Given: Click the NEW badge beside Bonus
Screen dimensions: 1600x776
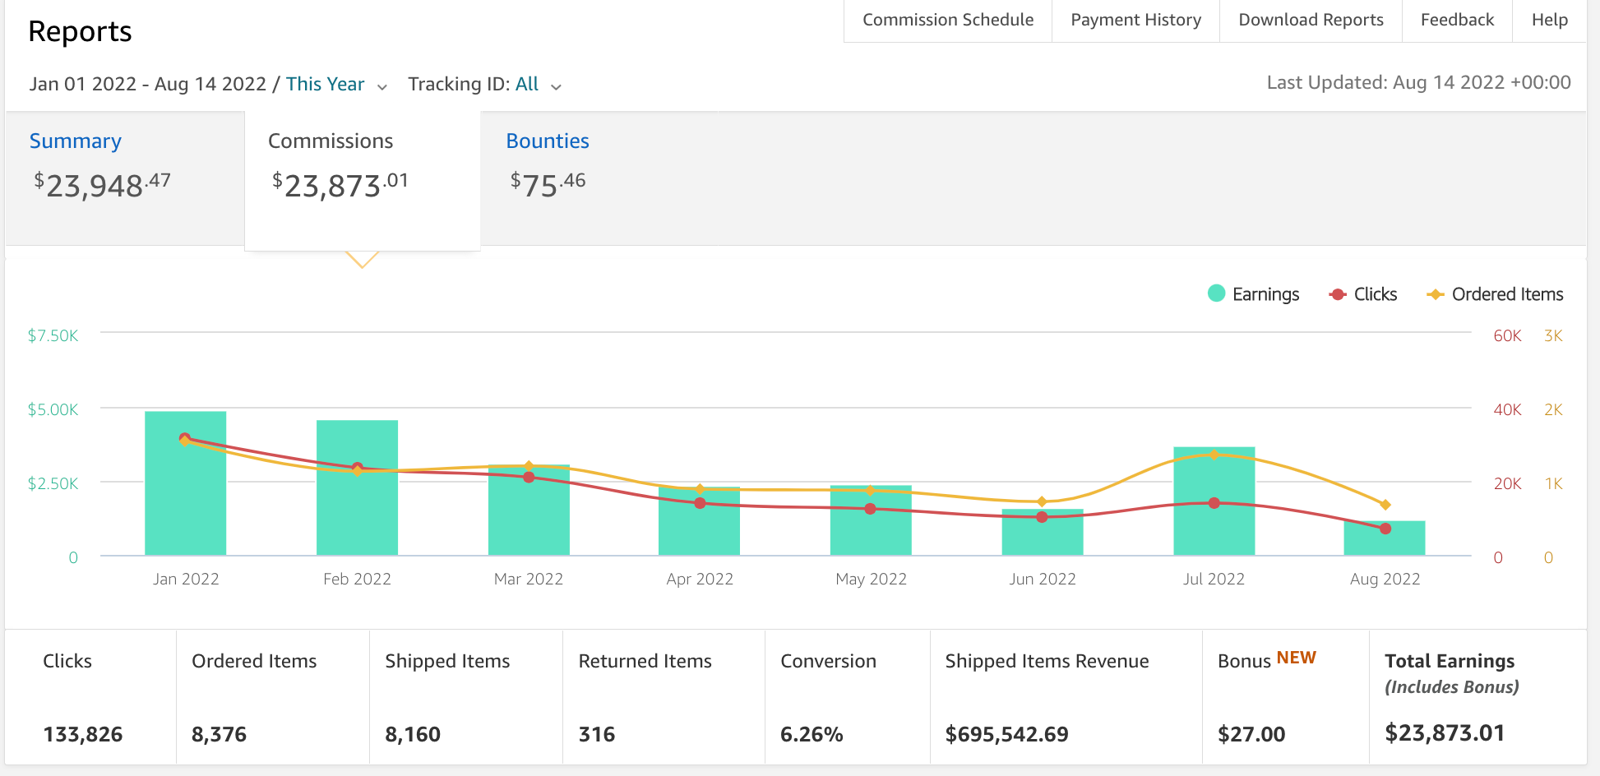Looking at the screenshot, I should point(1296,658).
